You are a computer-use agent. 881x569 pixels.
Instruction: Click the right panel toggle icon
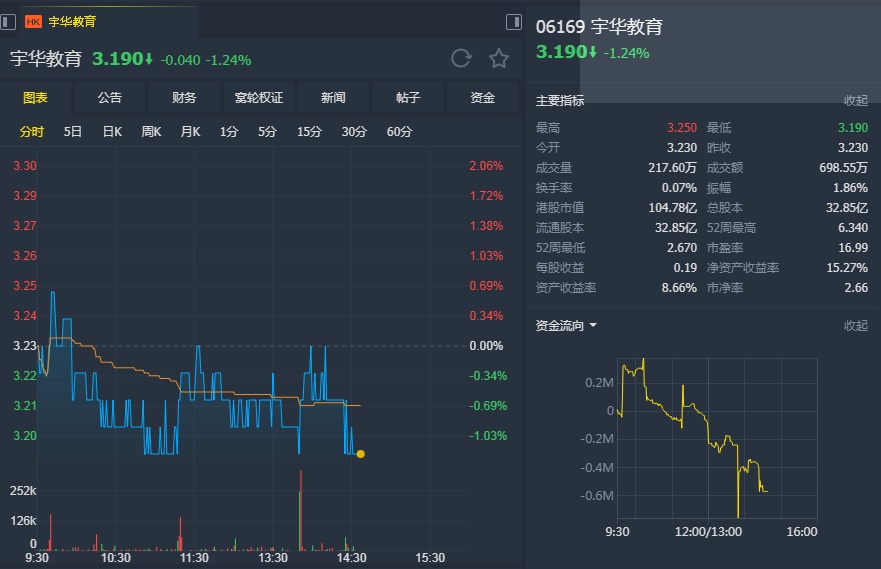click(514, 21)
